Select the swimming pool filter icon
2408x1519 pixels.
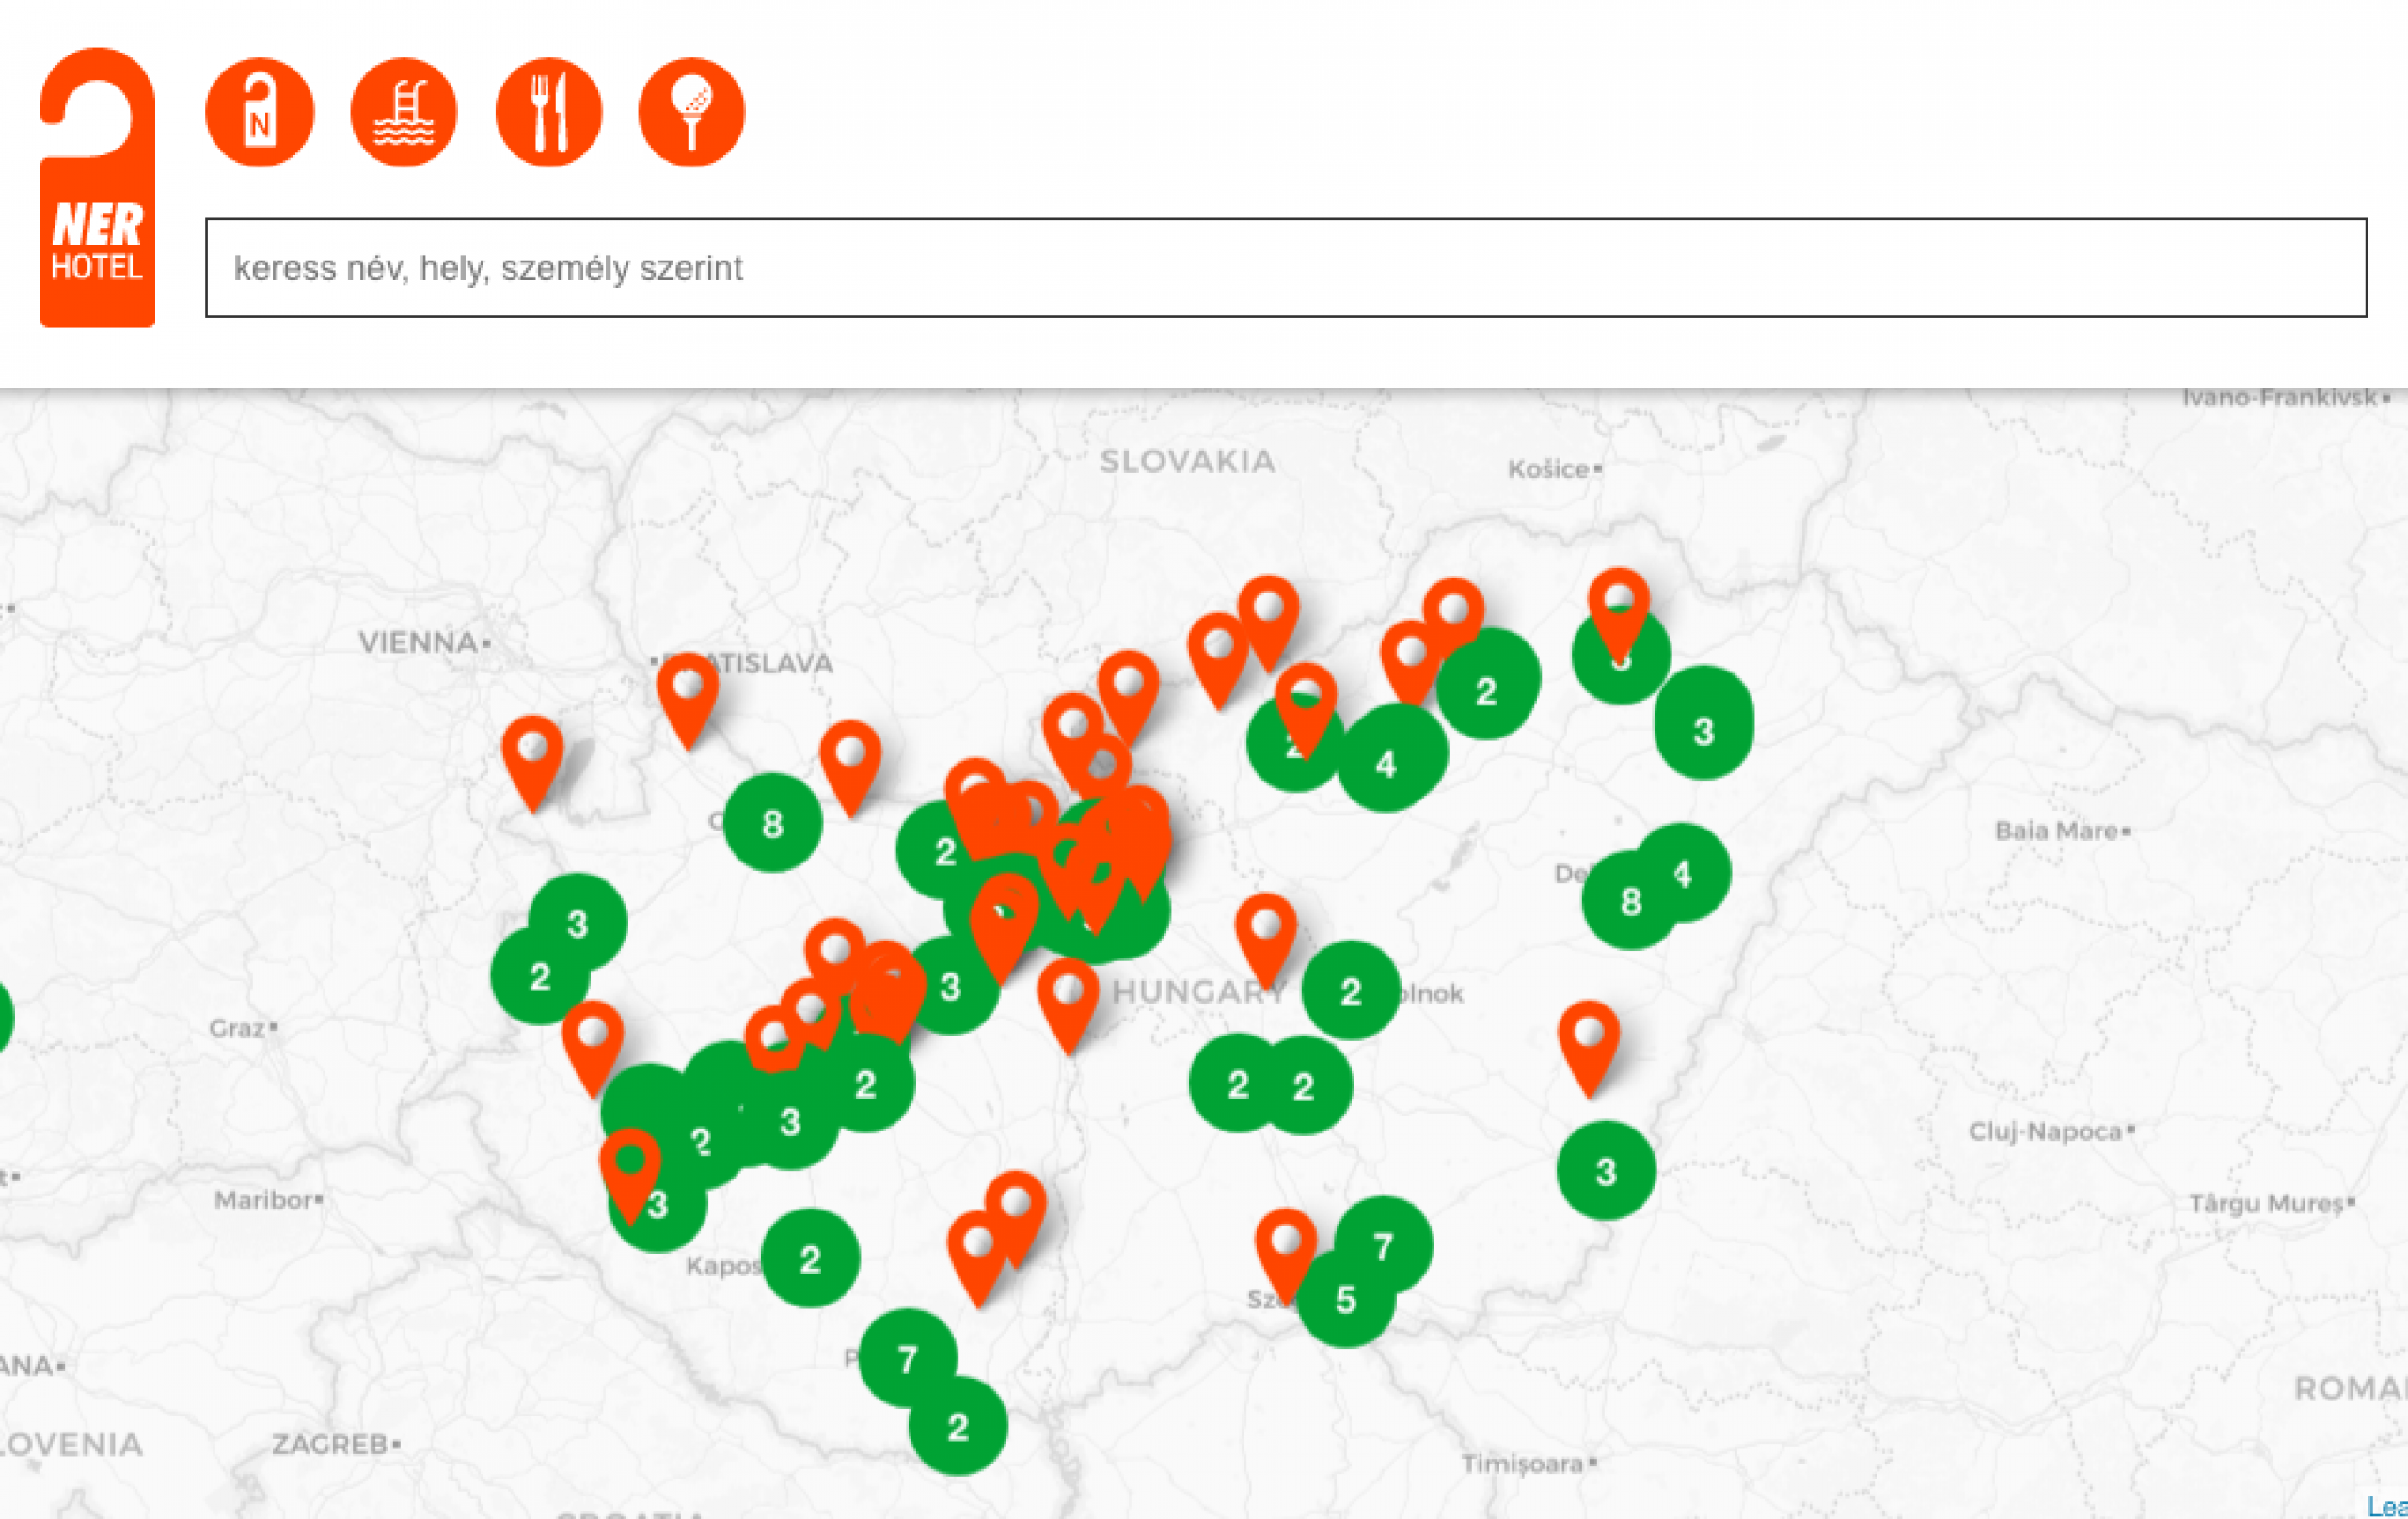(x=404, y=112)
